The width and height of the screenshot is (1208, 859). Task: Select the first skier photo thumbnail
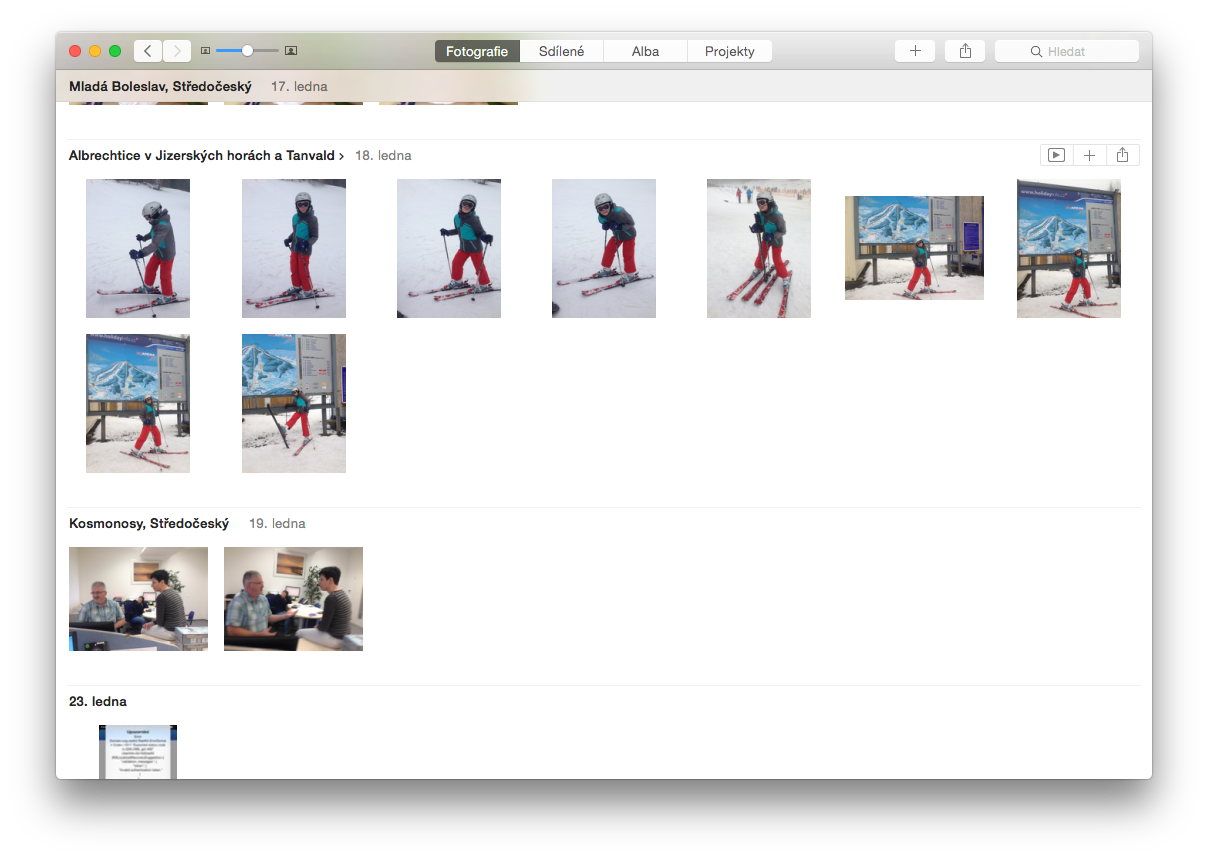click(x=138, y=248)
